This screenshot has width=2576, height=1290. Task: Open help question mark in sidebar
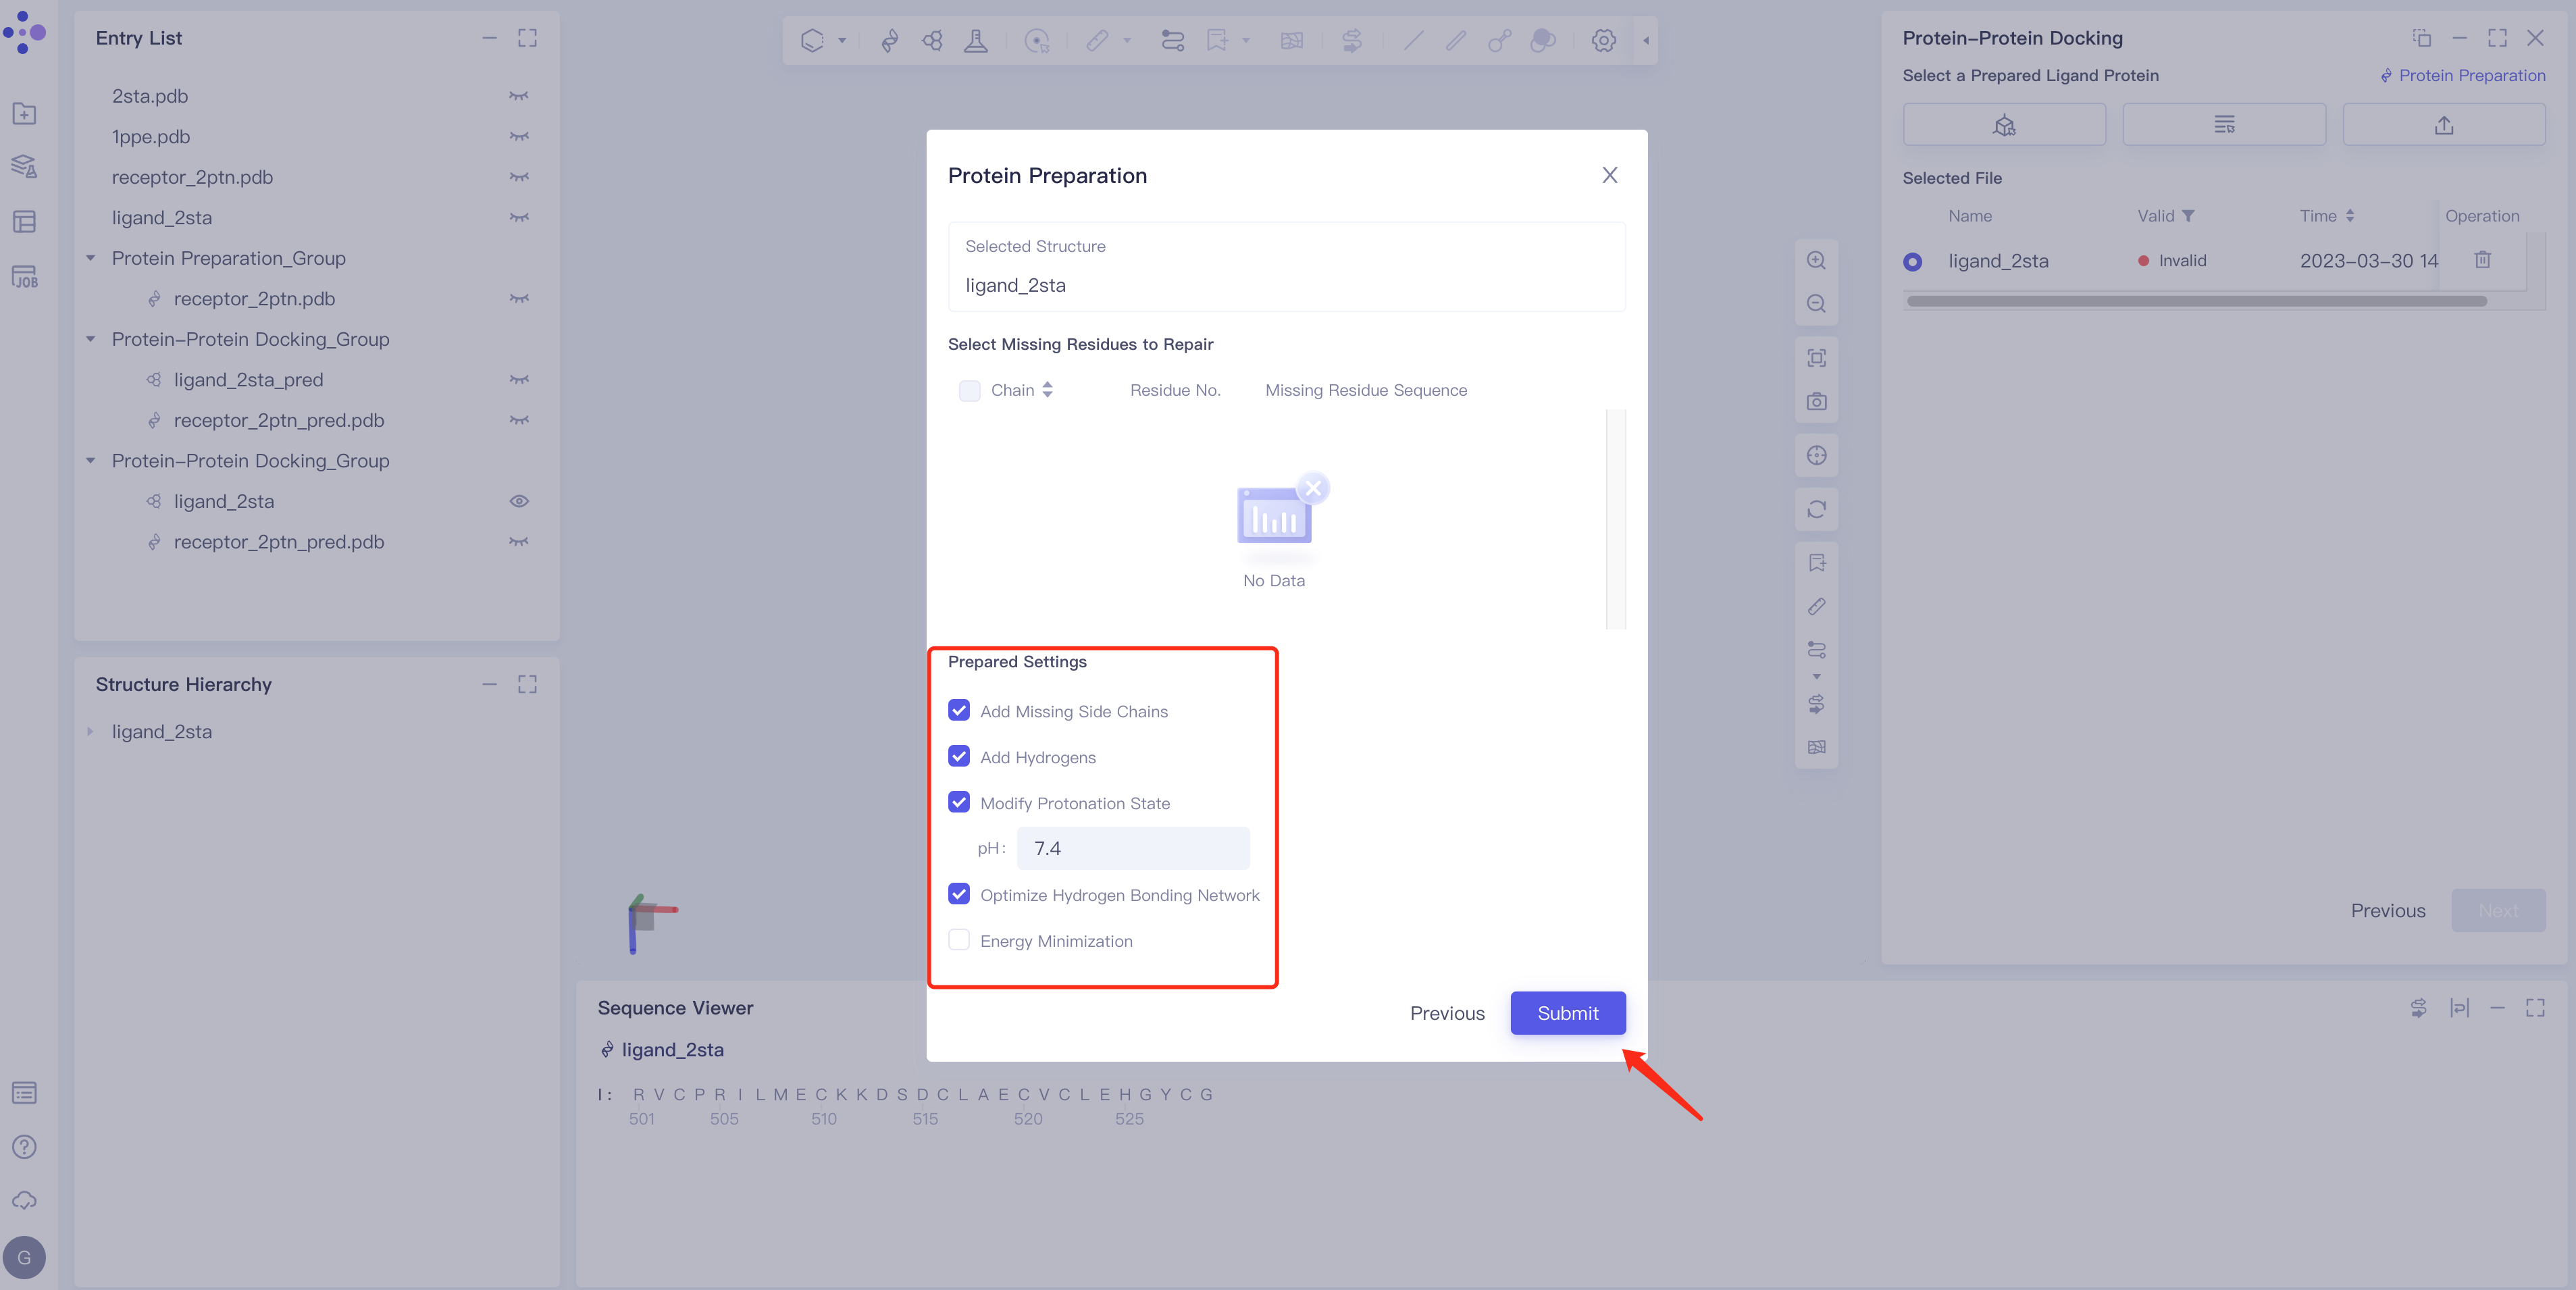click(25, 1146)
